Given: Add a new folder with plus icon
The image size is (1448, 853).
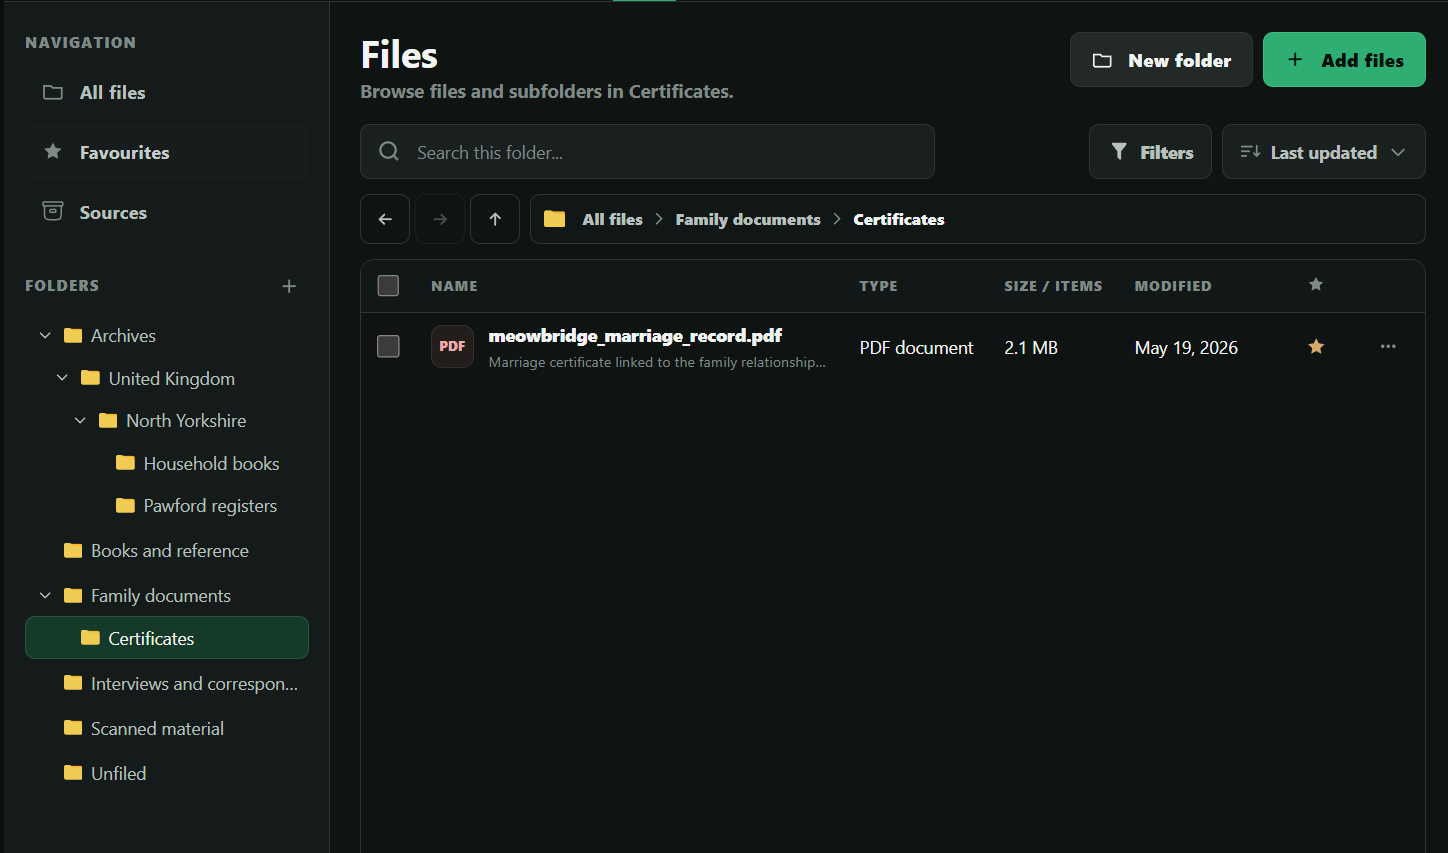Looking at the screenshot, I should [x=289, y=286].
